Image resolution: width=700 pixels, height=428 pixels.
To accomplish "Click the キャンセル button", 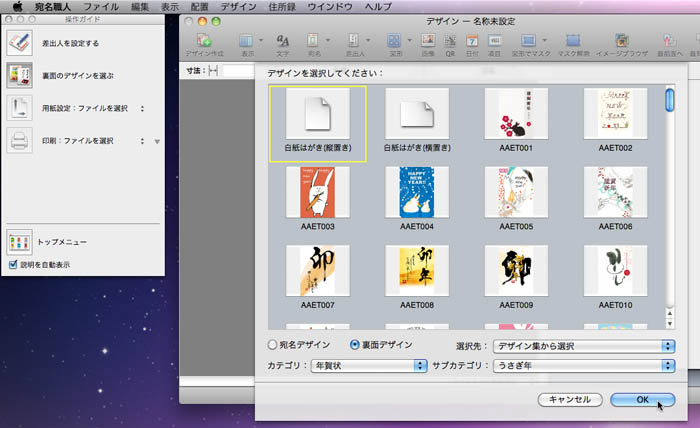I will coord(570,399).
